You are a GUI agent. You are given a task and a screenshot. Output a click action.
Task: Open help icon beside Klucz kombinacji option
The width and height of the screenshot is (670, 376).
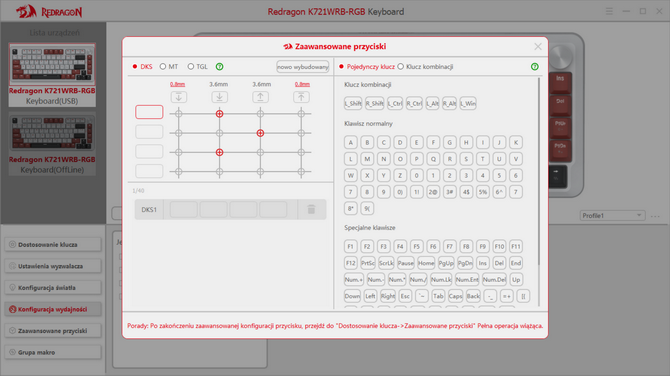coord(535,67)
